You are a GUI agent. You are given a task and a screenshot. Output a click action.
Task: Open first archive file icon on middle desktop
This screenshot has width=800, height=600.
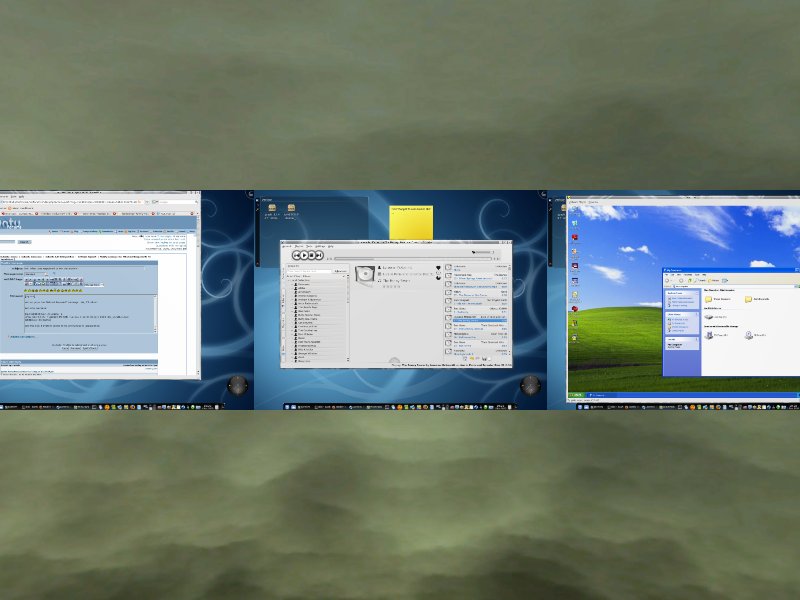coord(272,208)
